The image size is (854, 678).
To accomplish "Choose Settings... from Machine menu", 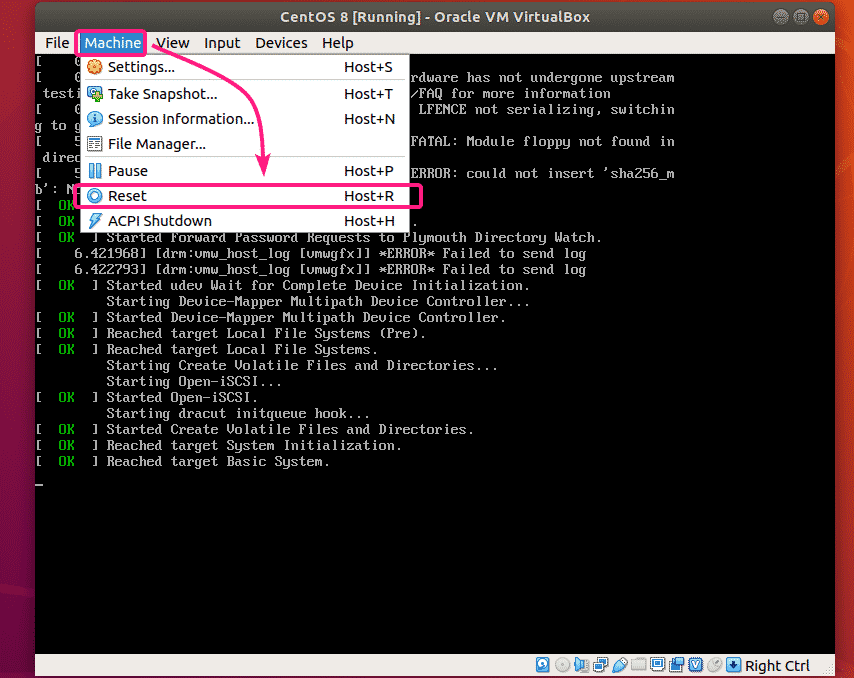I will [x=245, y=67].
